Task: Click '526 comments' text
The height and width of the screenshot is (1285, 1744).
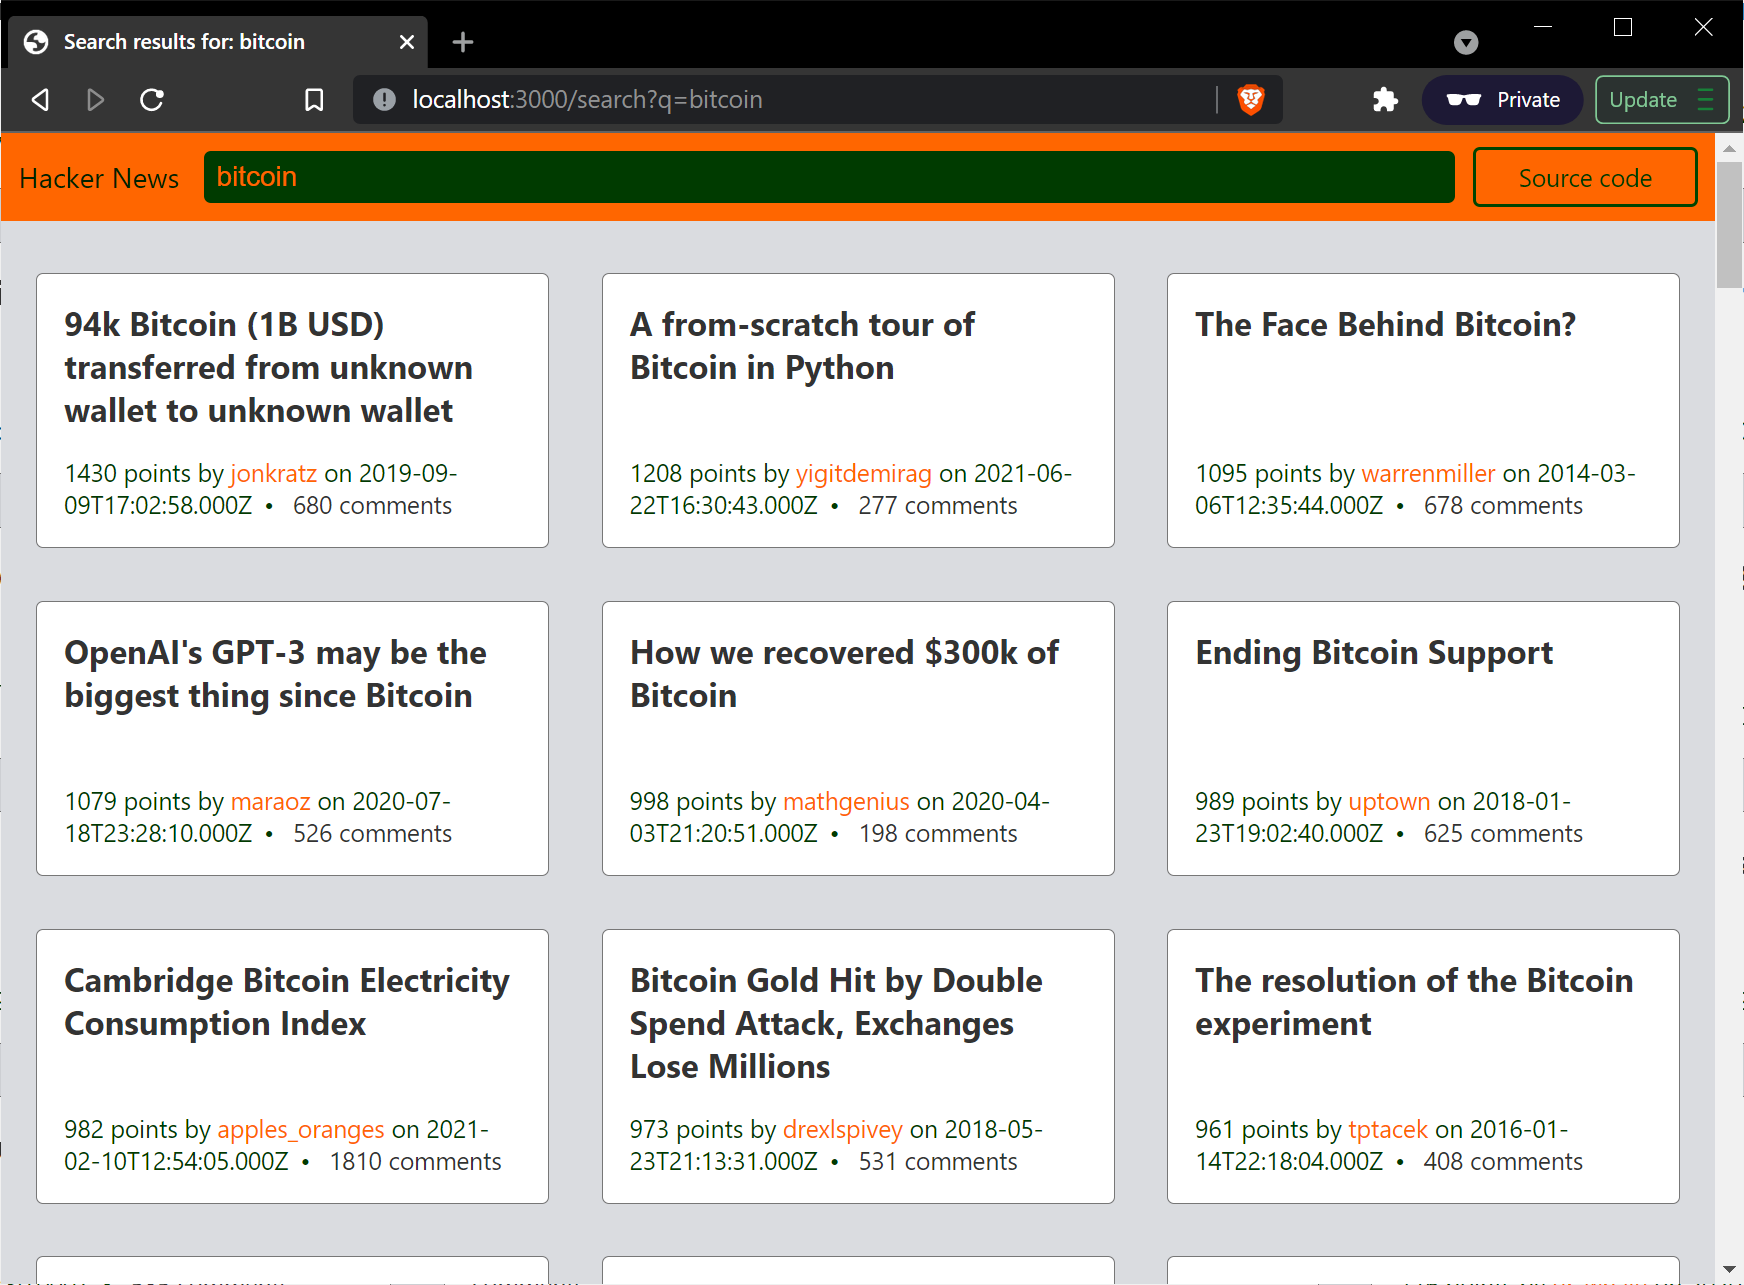Action: (372, 834)
